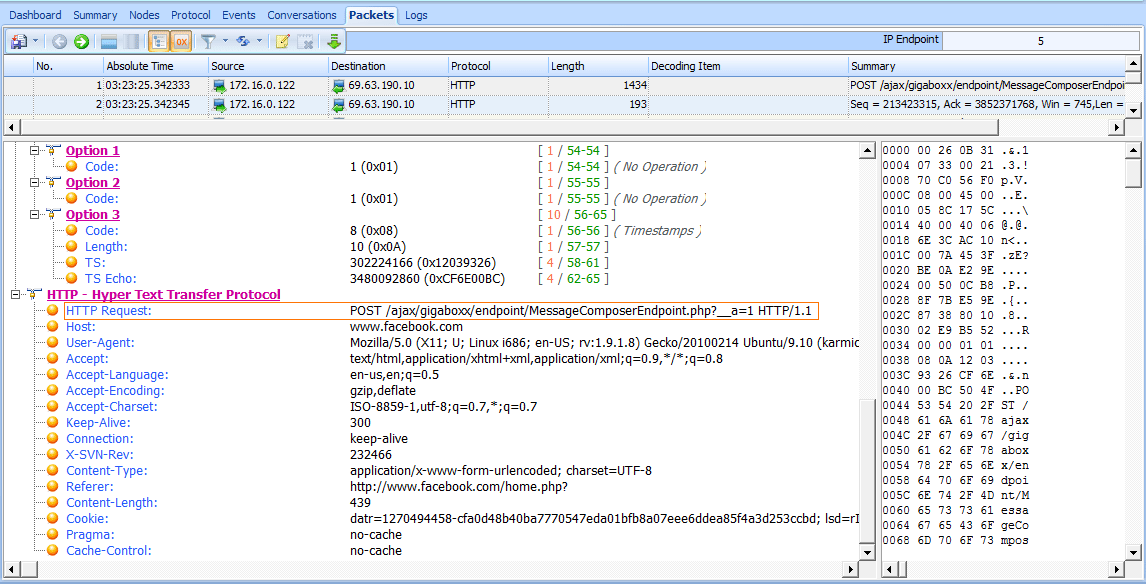Select the X-SVN-Rev value 232466
Screen dimensions: 1146x584
pyautogui.click(x=371, y=455)
